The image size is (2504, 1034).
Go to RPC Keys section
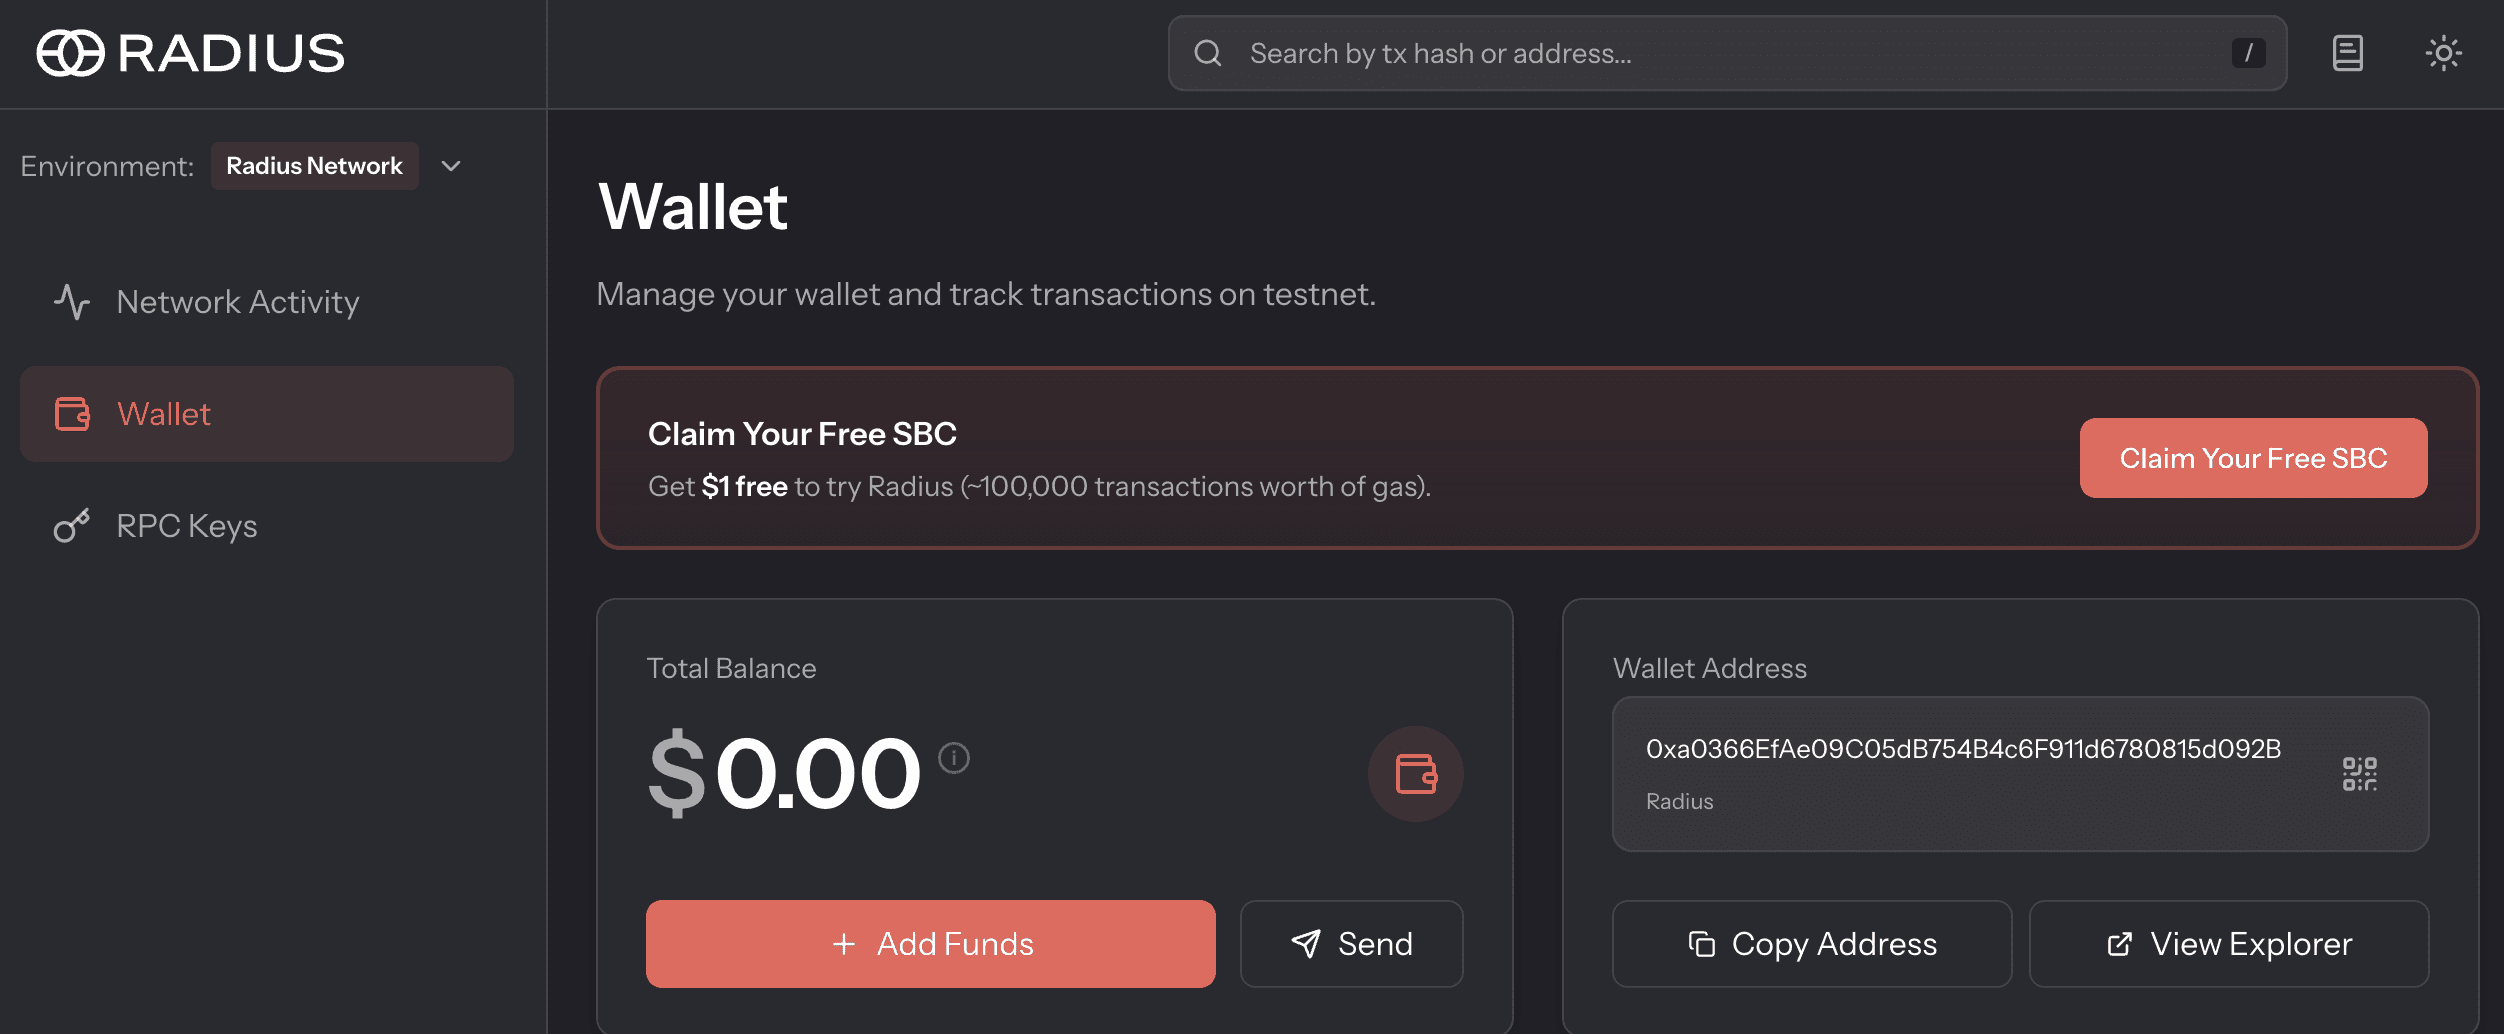pos(187,525)
